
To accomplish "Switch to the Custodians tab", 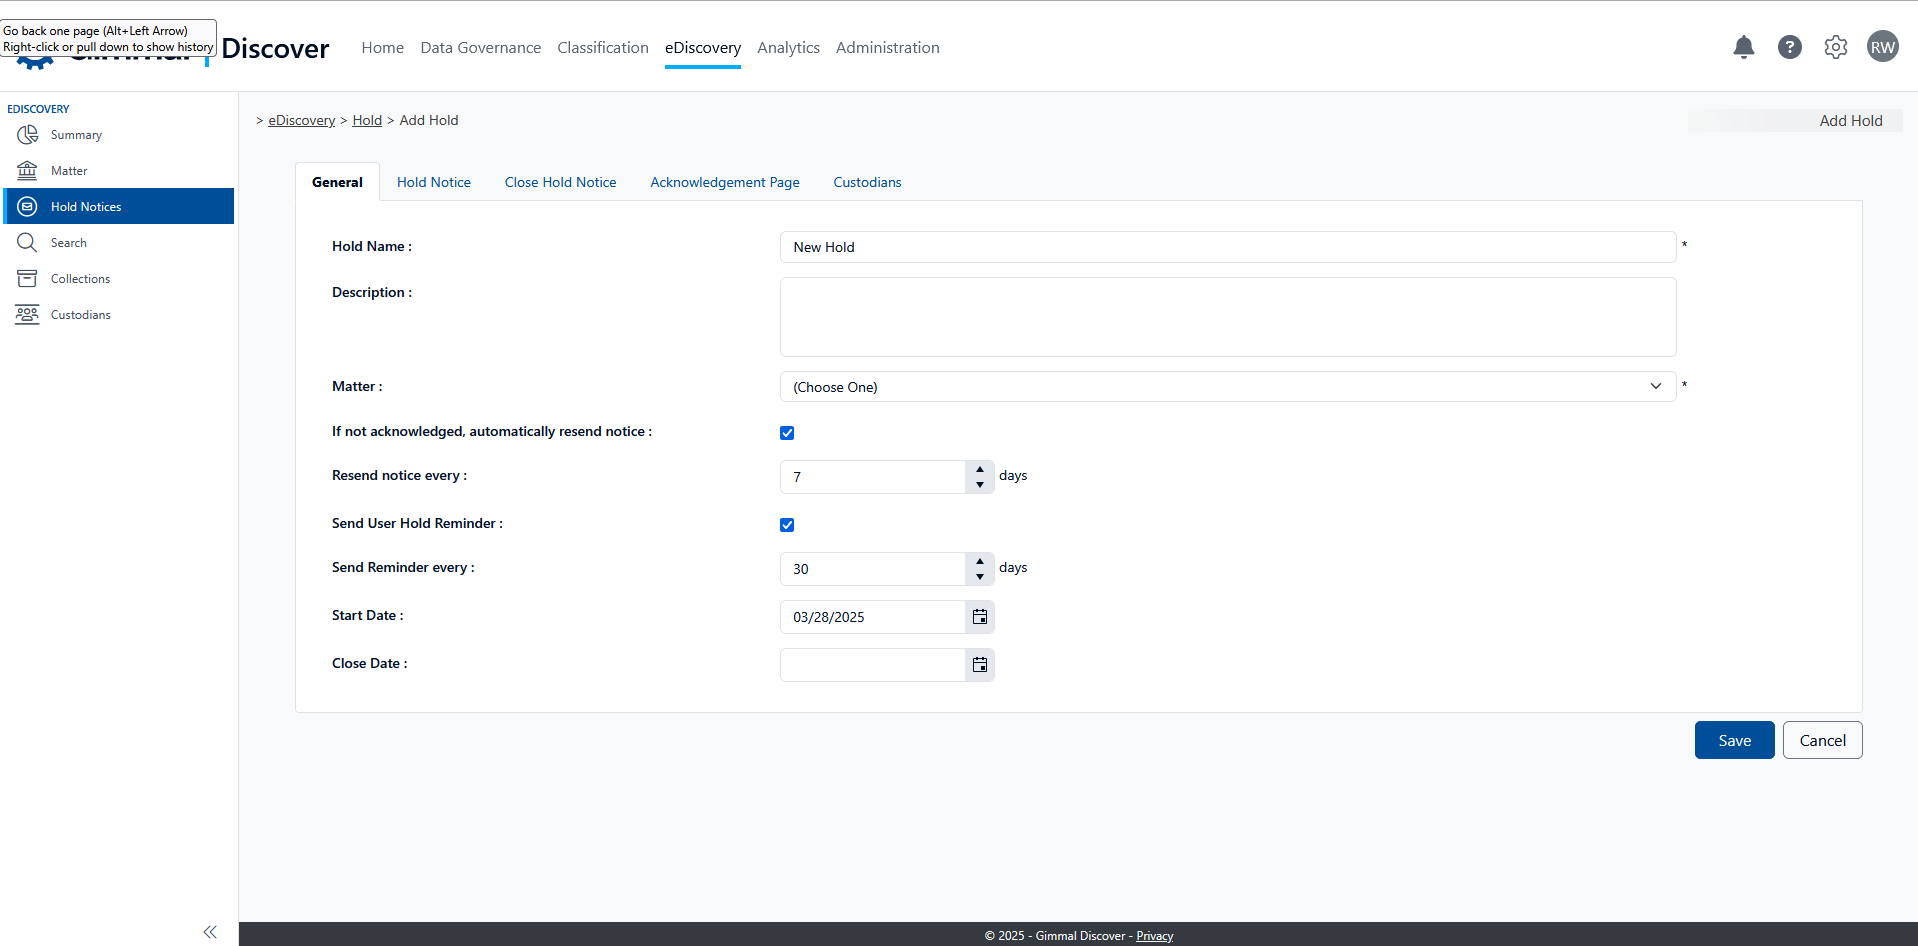I will tap(867, 182).
